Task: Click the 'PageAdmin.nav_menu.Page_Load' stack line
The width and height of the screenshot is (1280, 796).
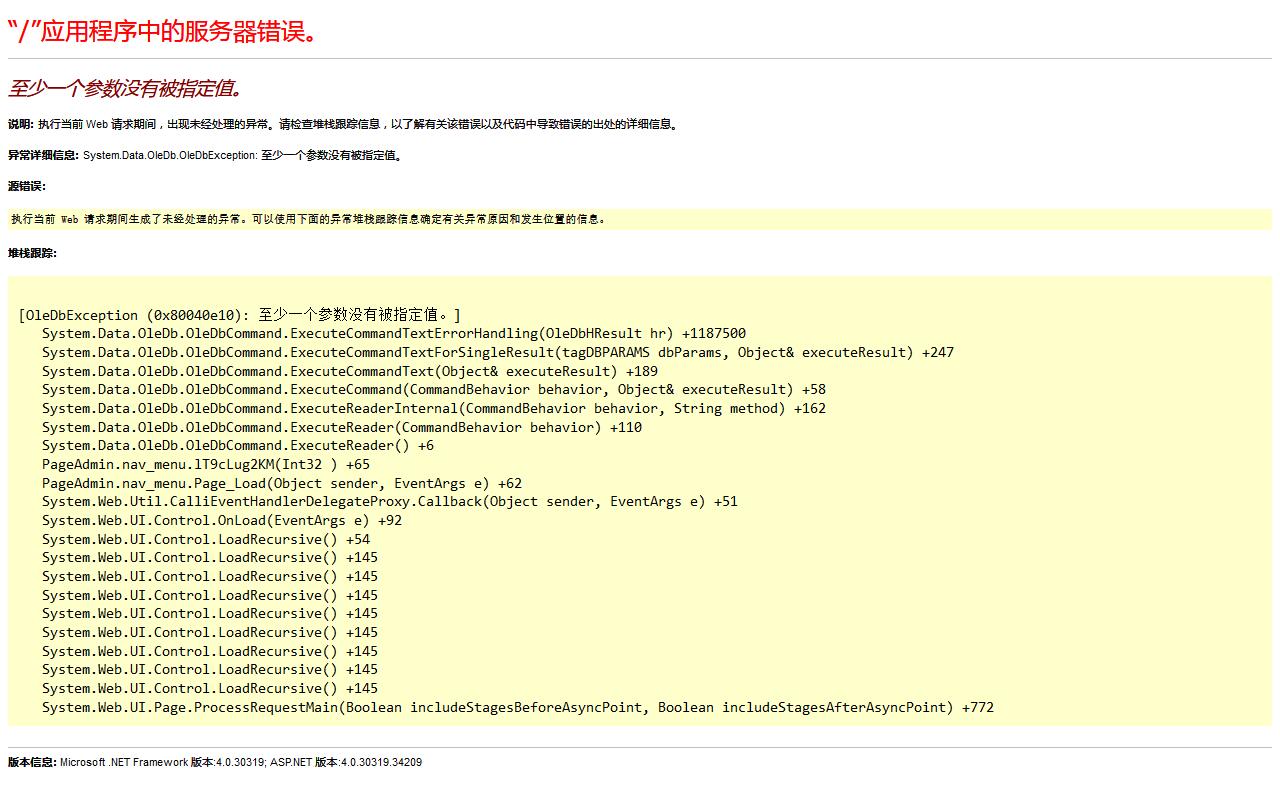Action: click(x=281, y=483)
